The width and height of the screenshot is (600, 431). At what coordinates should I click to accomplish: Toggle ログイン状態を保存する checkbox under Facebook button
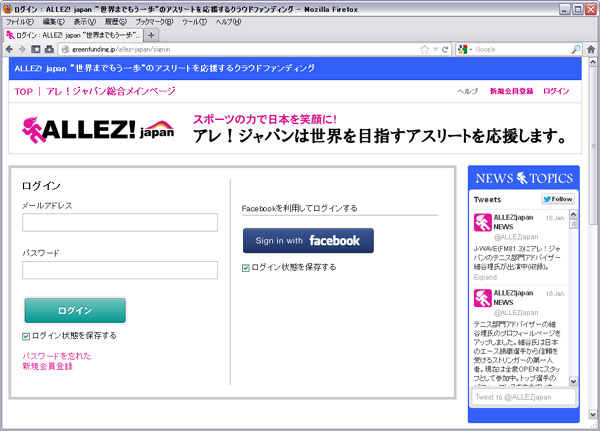click(x=247, y=267)
